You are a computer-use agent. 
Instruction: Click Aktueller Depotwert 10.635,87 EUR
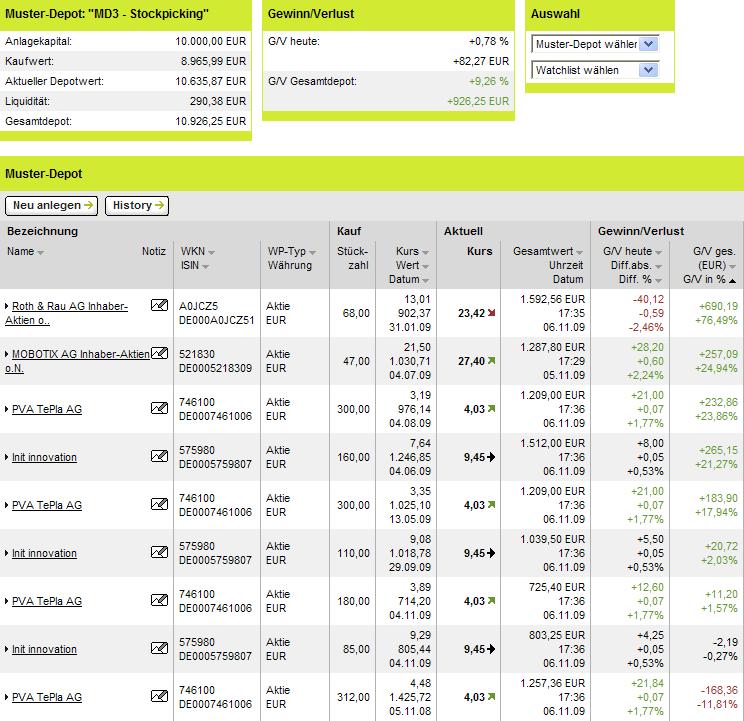pos(211,82)
